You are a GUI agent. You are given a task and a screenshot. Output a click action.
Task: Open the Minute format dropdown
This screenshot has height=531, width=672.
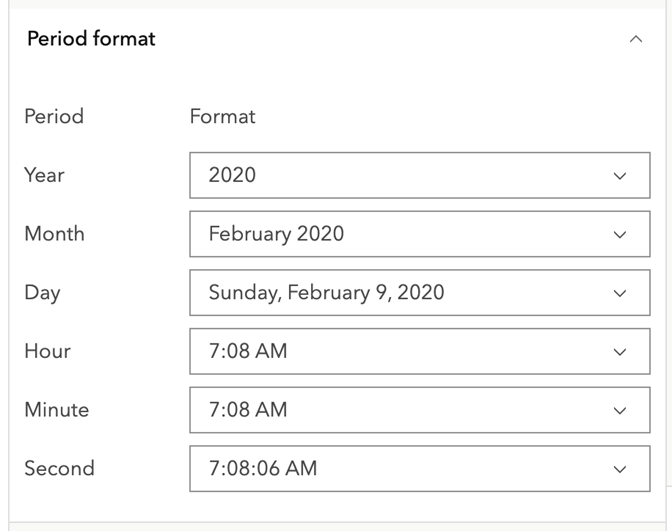[418, 410]
